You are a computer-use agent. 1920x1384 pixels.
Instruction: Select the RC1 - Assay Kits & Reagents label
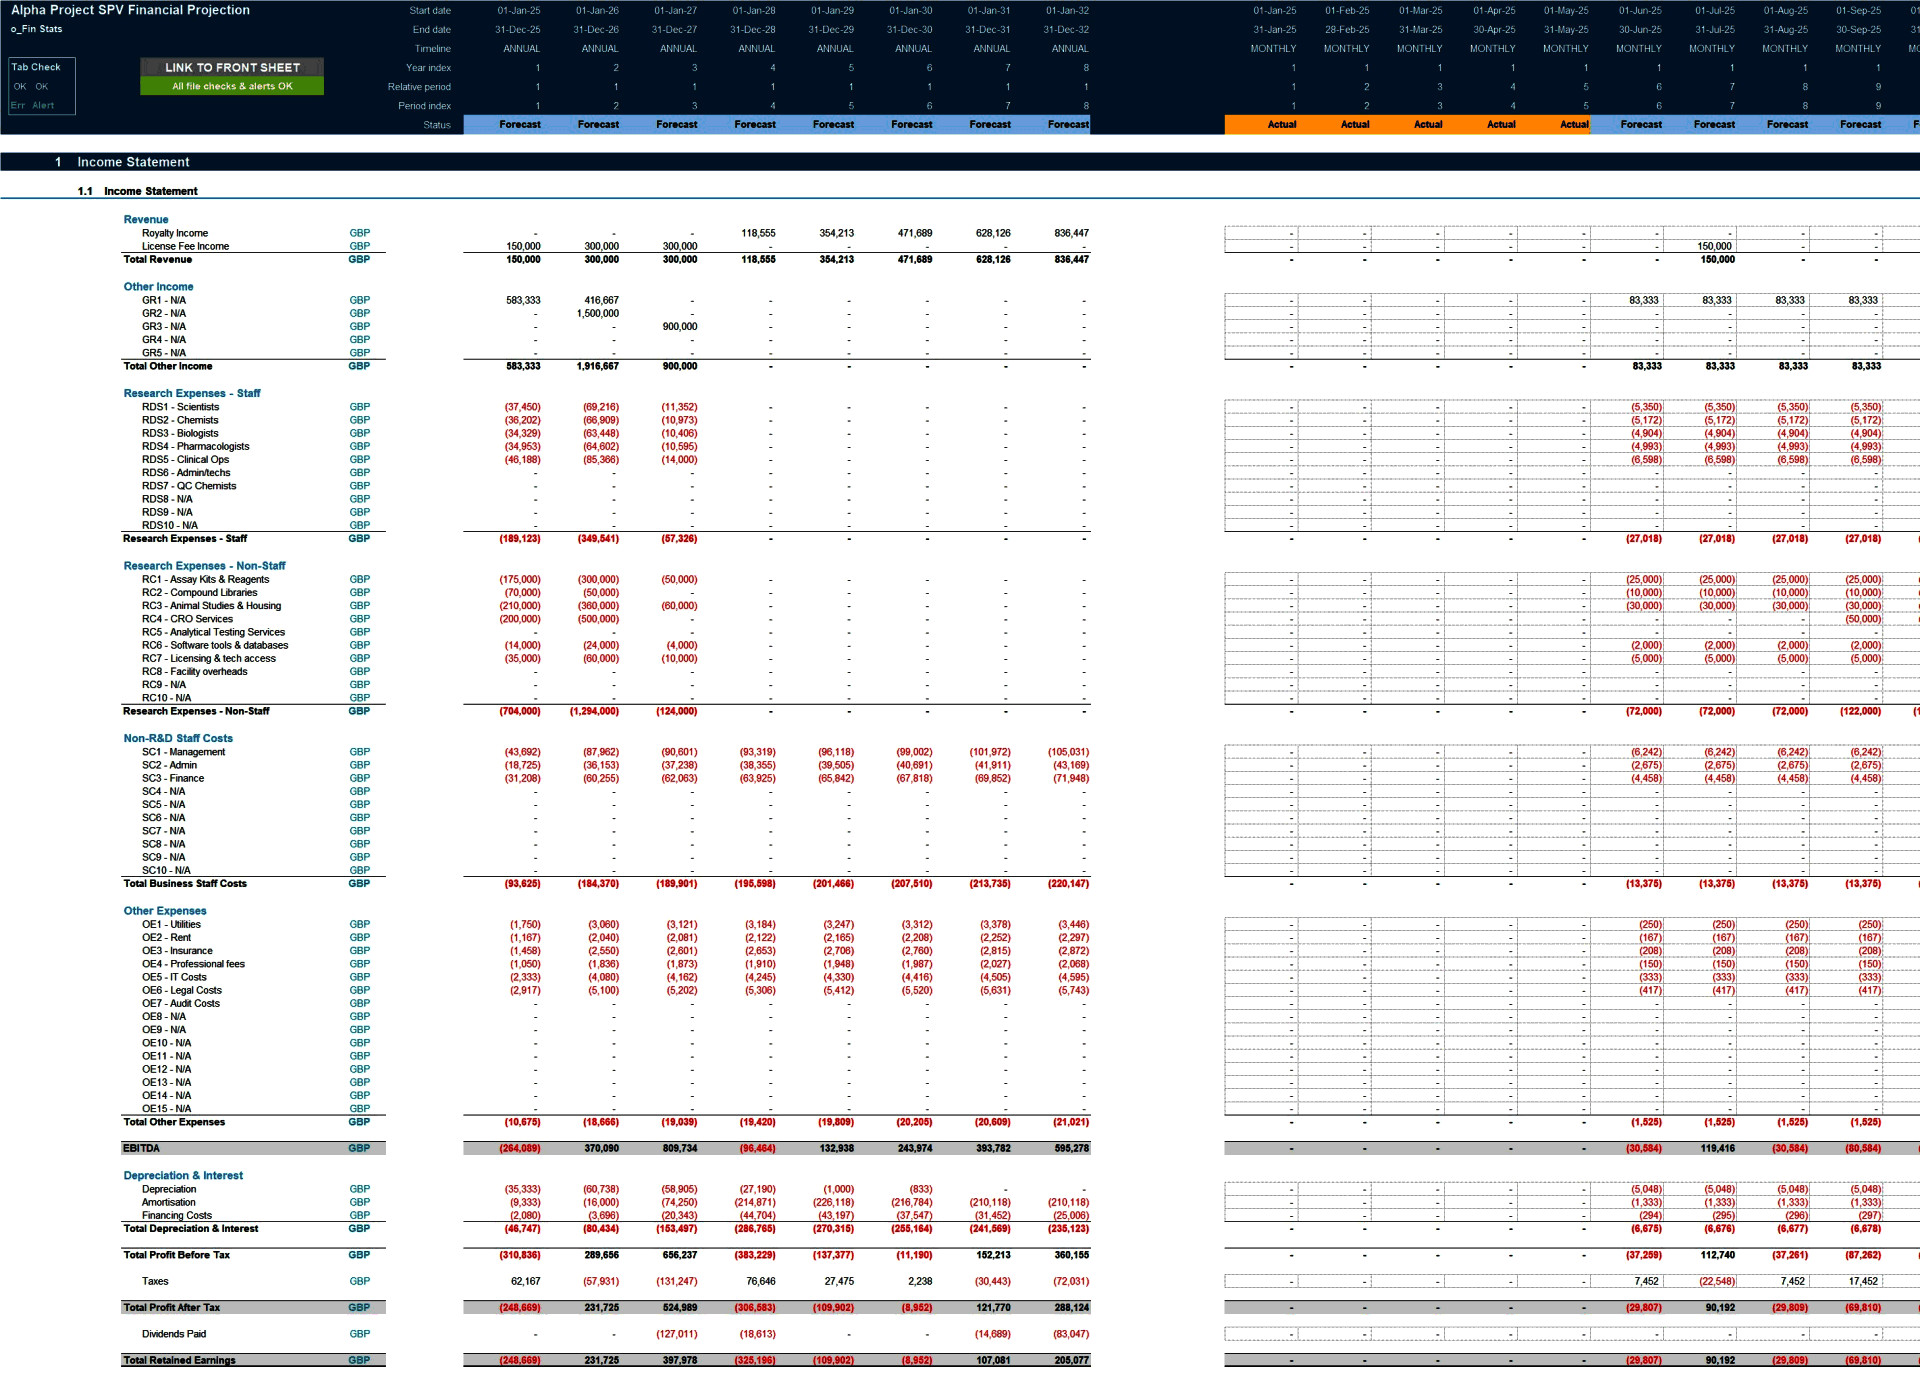click(x=205, y=579)
